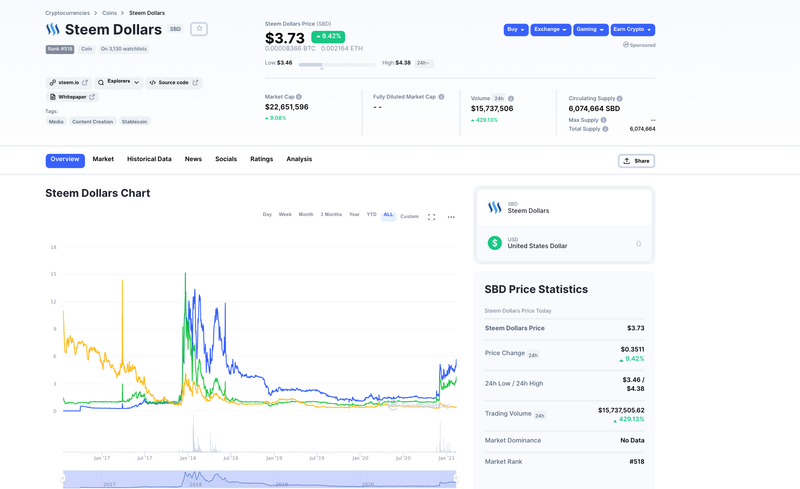
Task: Expand chart to fullscreen
Action: [x=432, y=217]
